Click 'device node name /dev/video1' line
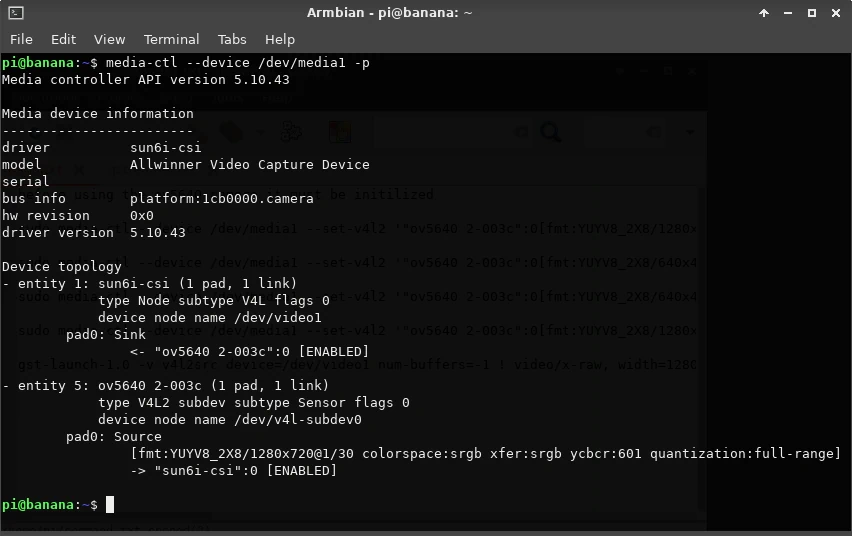This screenshot has width=852, height=536. point(210,317)
